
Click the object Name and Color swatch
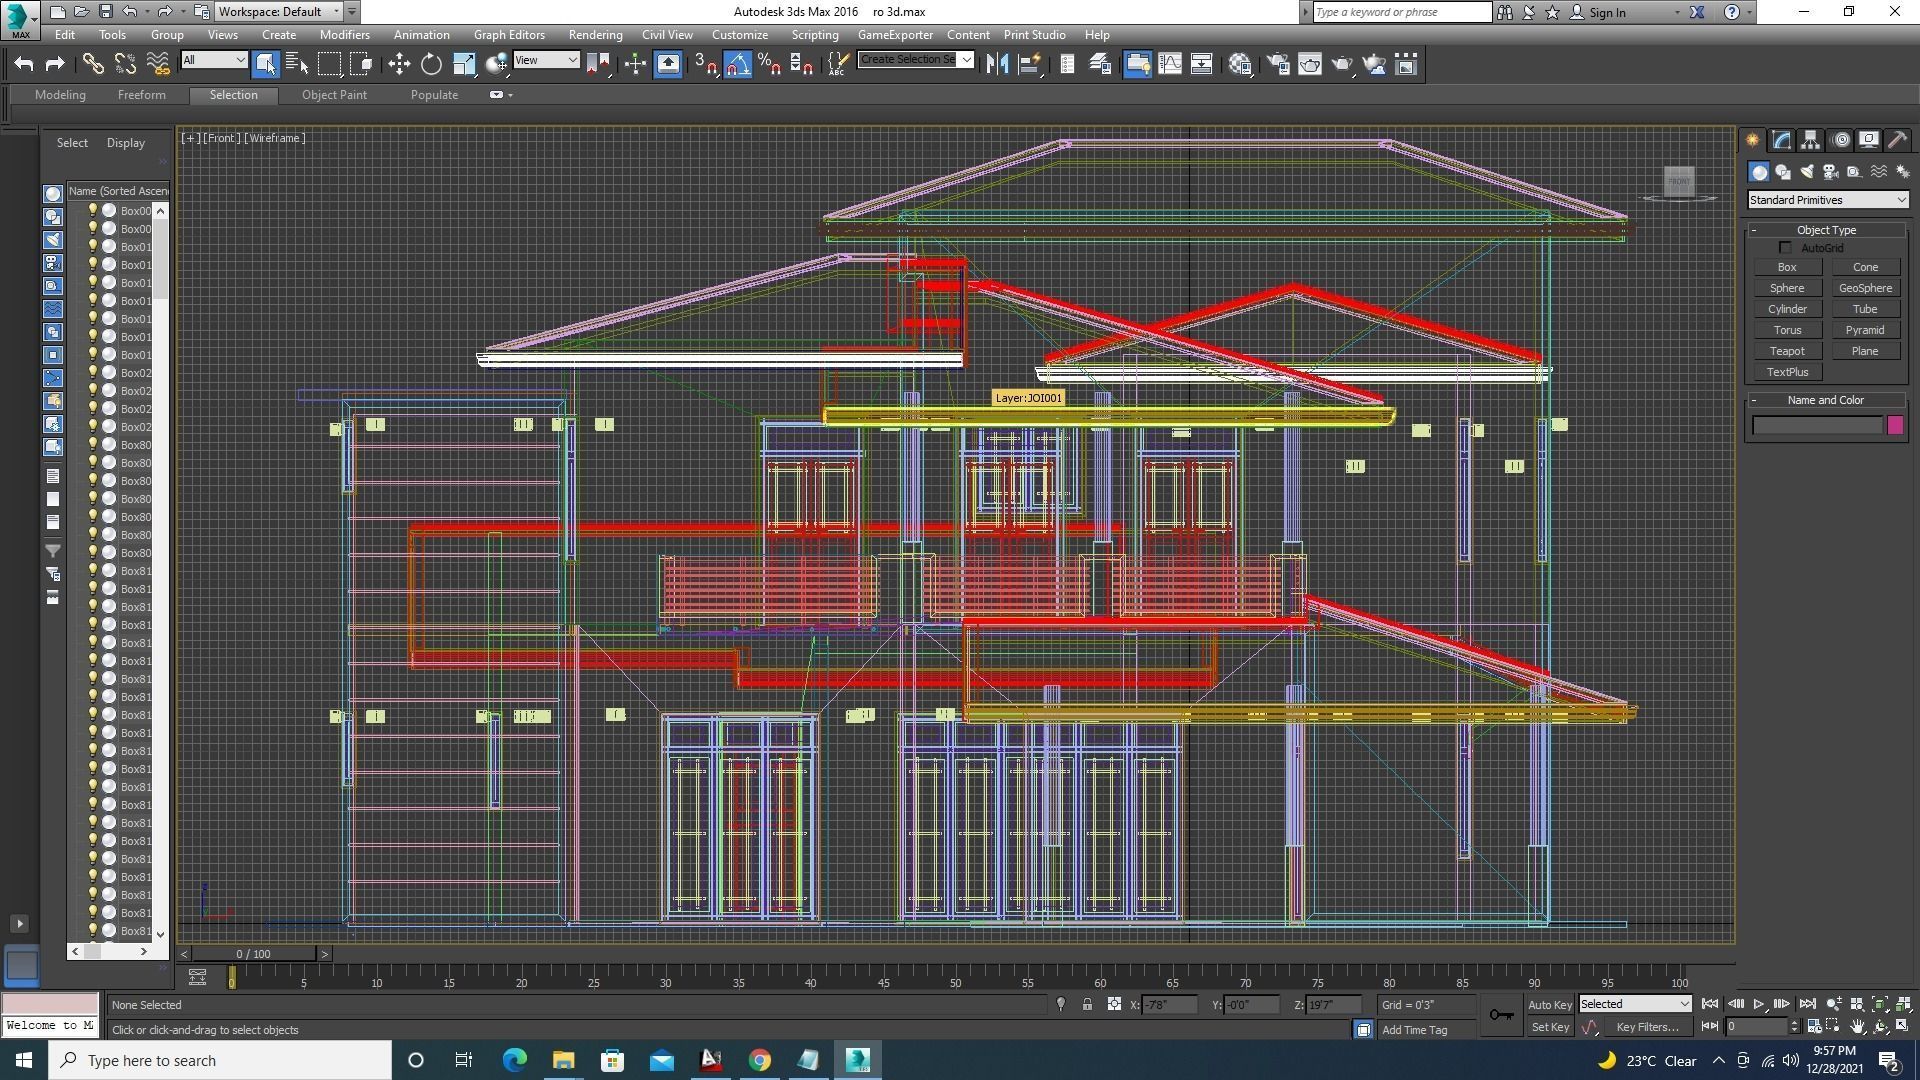click(1895, 425)
